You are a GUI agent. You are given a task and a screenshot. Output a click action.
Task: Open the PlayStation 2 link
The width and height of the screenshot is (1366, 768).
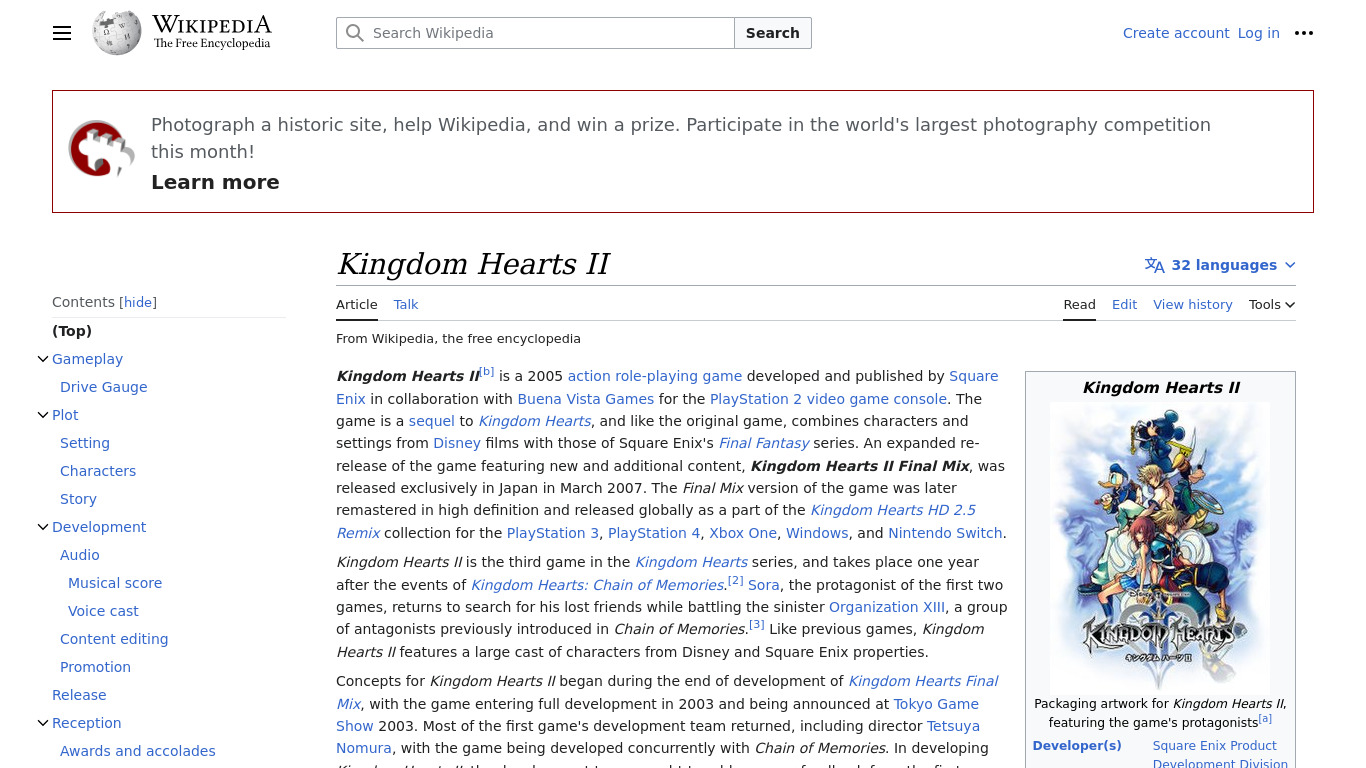click(x=756, y=399)
